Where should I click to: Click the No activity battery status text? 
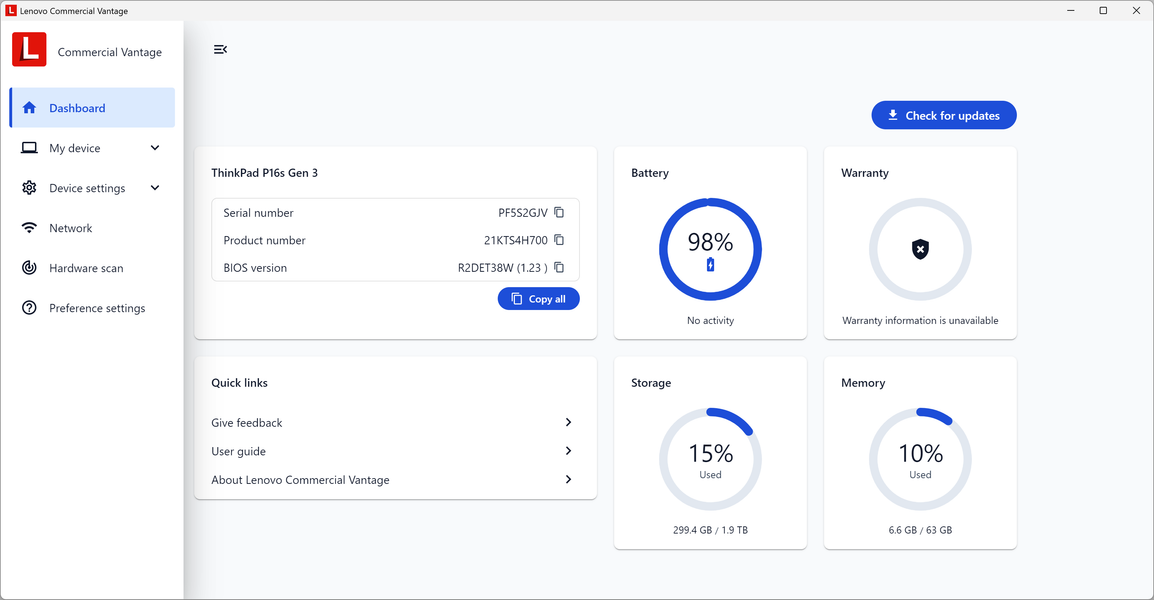point(710,320)
